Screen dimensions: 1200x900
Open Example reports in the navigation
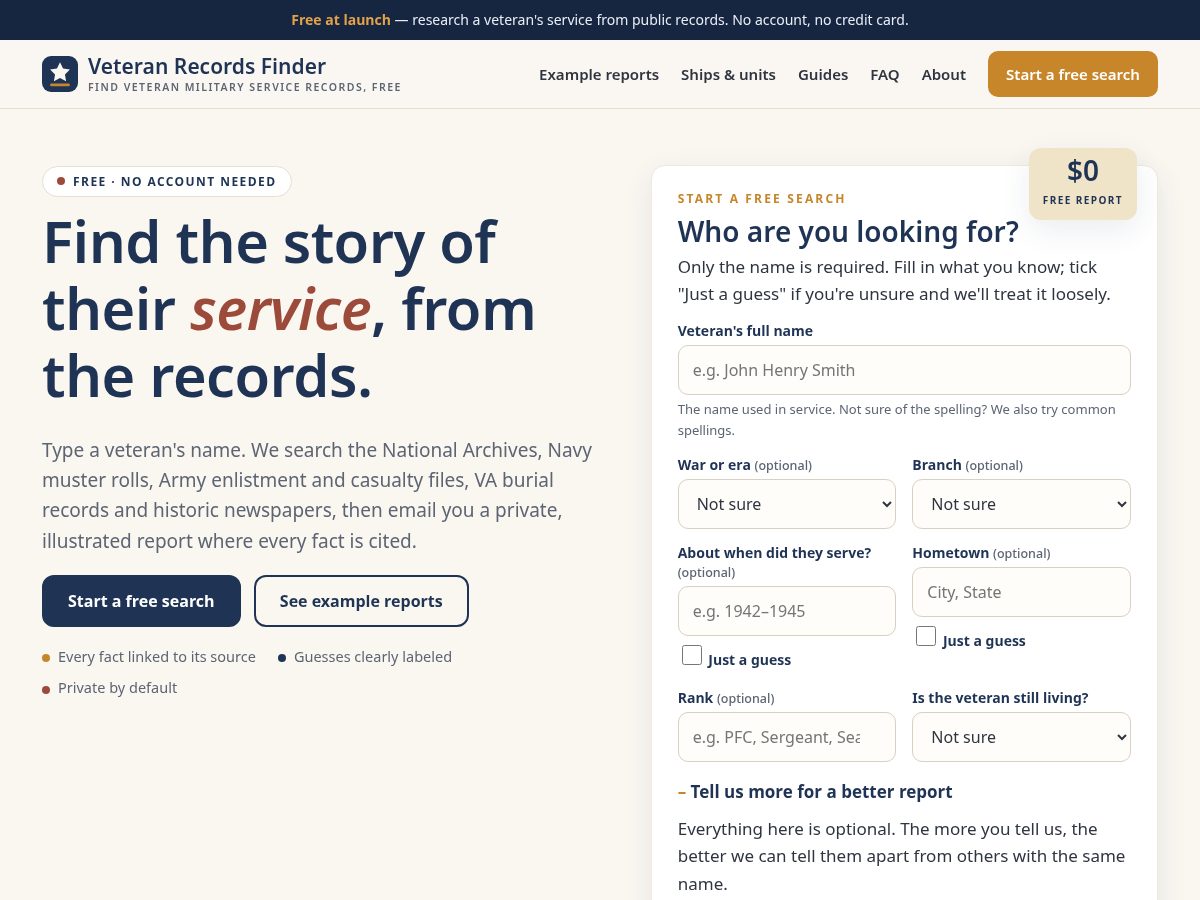point(599,75)
